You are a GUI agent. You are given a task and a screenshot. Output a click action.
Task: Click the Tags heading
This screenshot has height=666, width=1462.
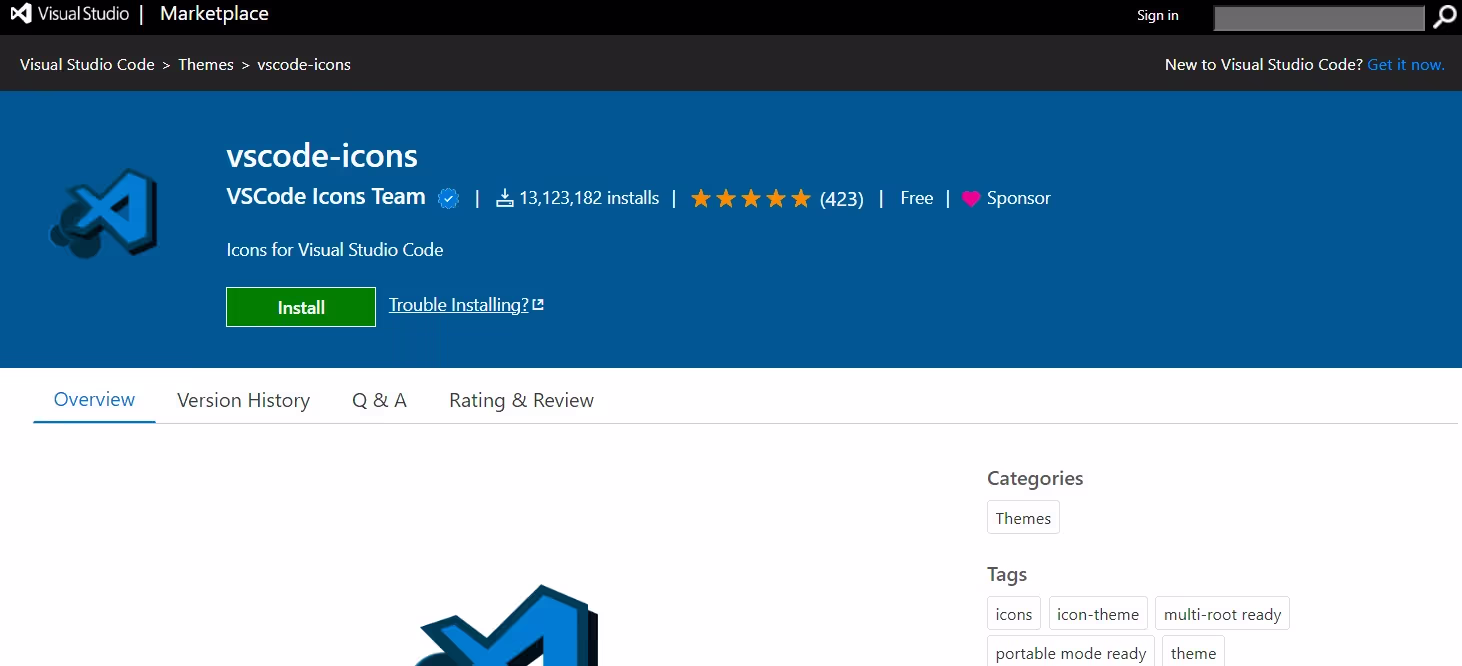[1007, 574]
